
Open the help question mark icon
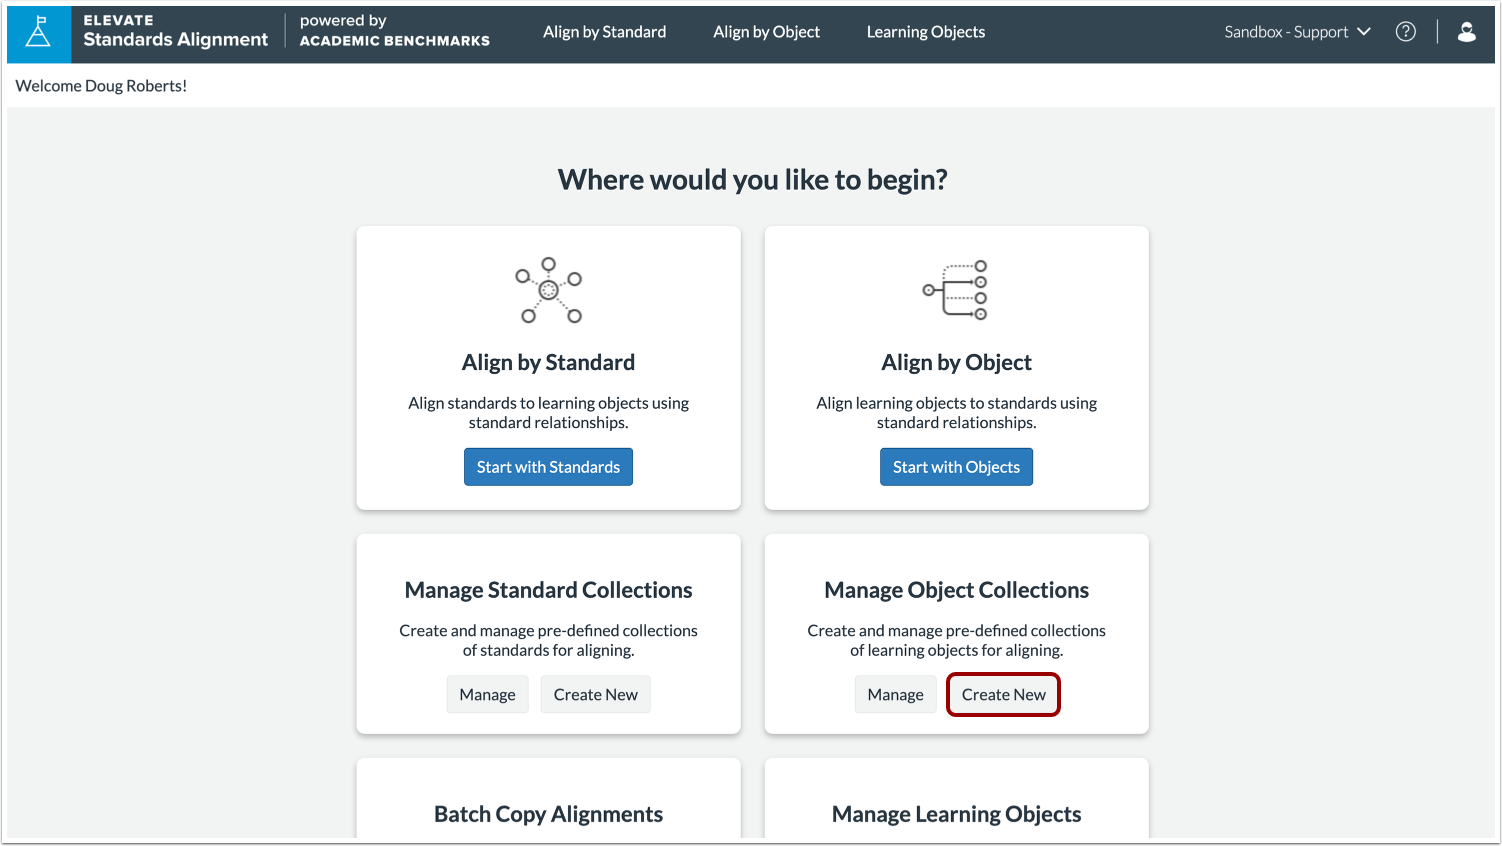1405,32
